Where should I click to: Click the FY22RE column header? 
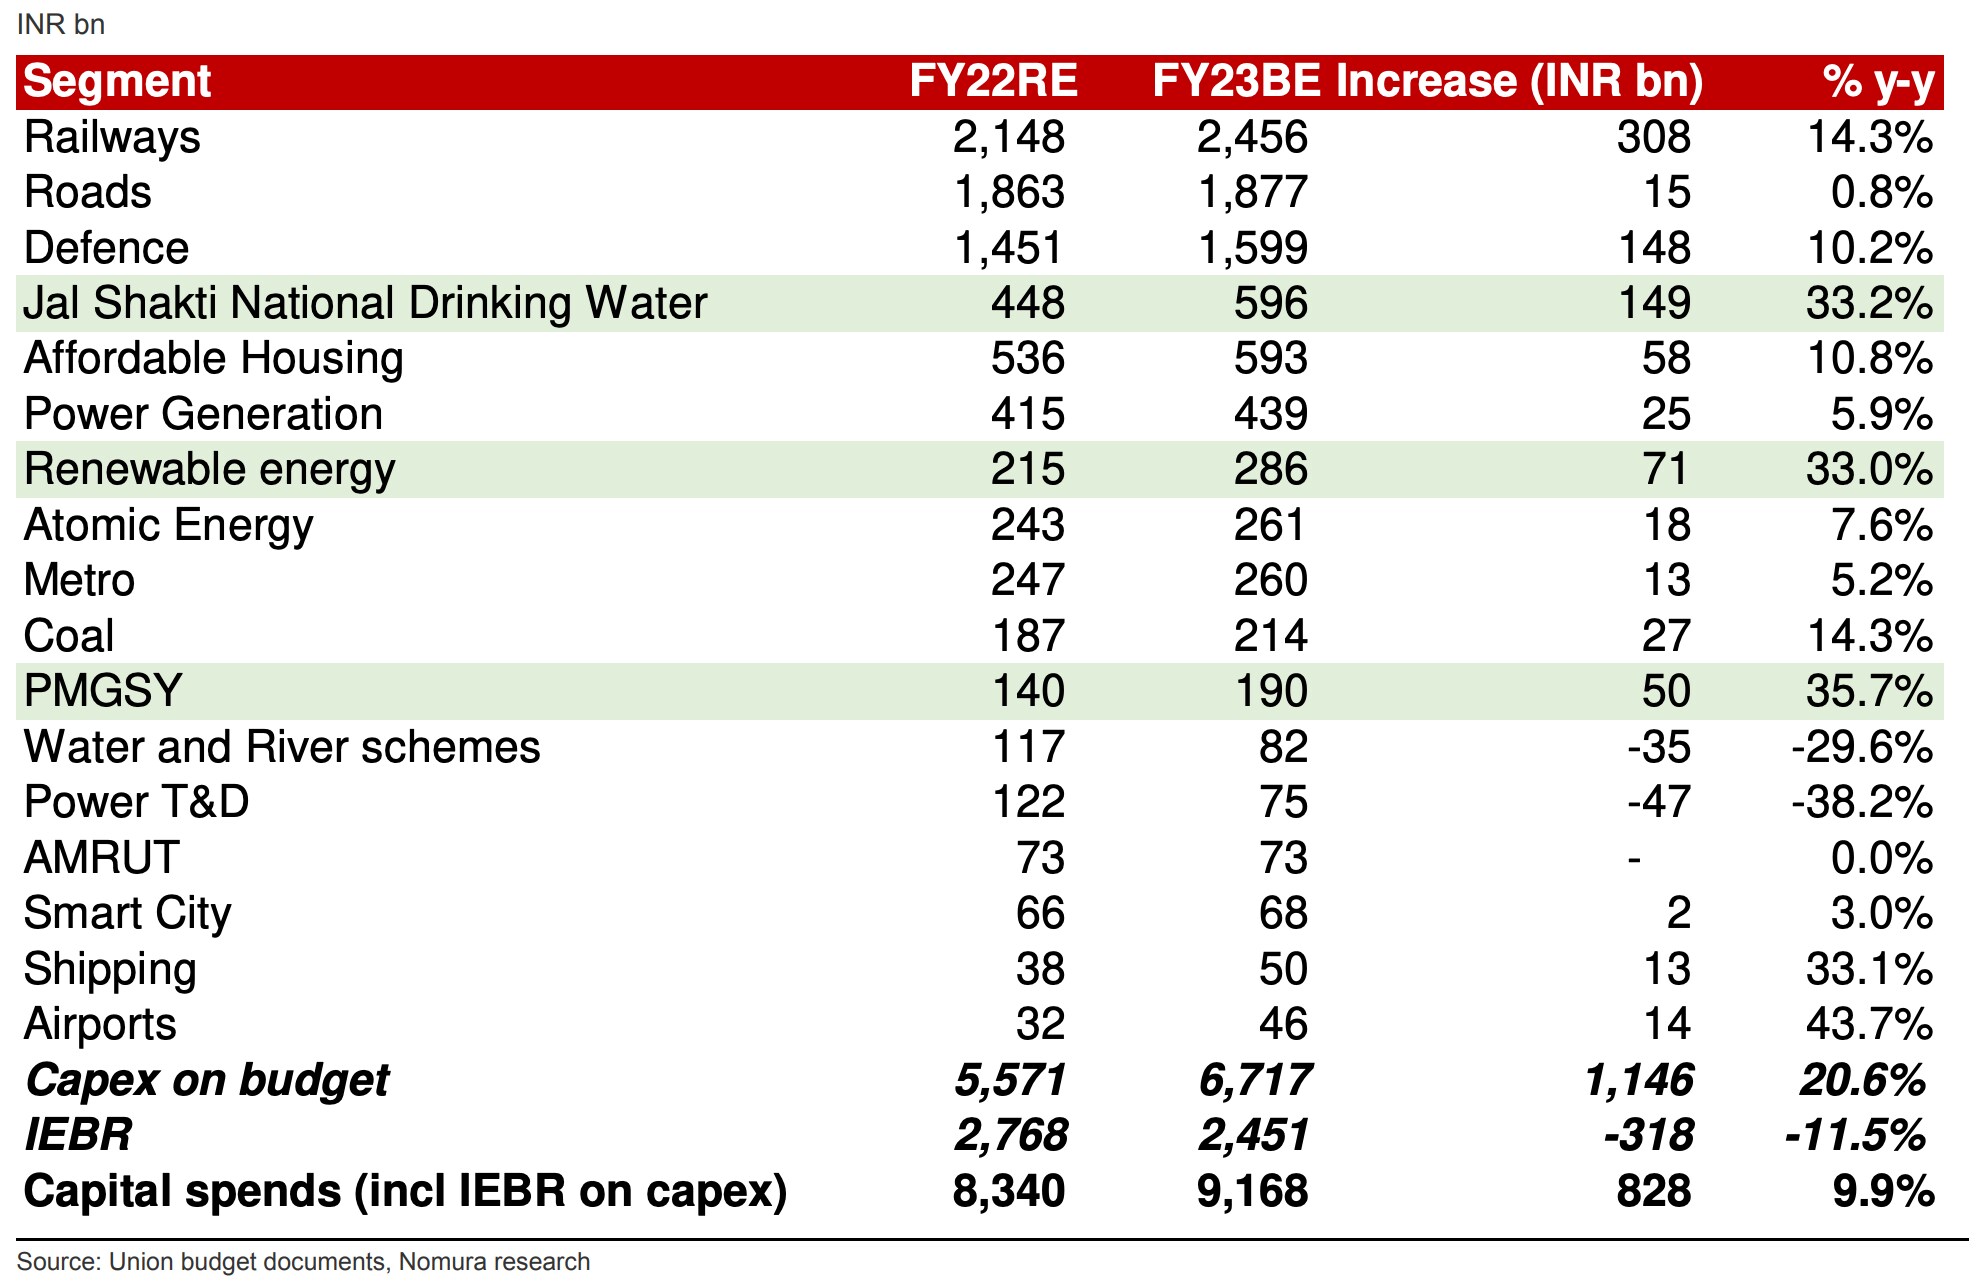click(992, 82)
